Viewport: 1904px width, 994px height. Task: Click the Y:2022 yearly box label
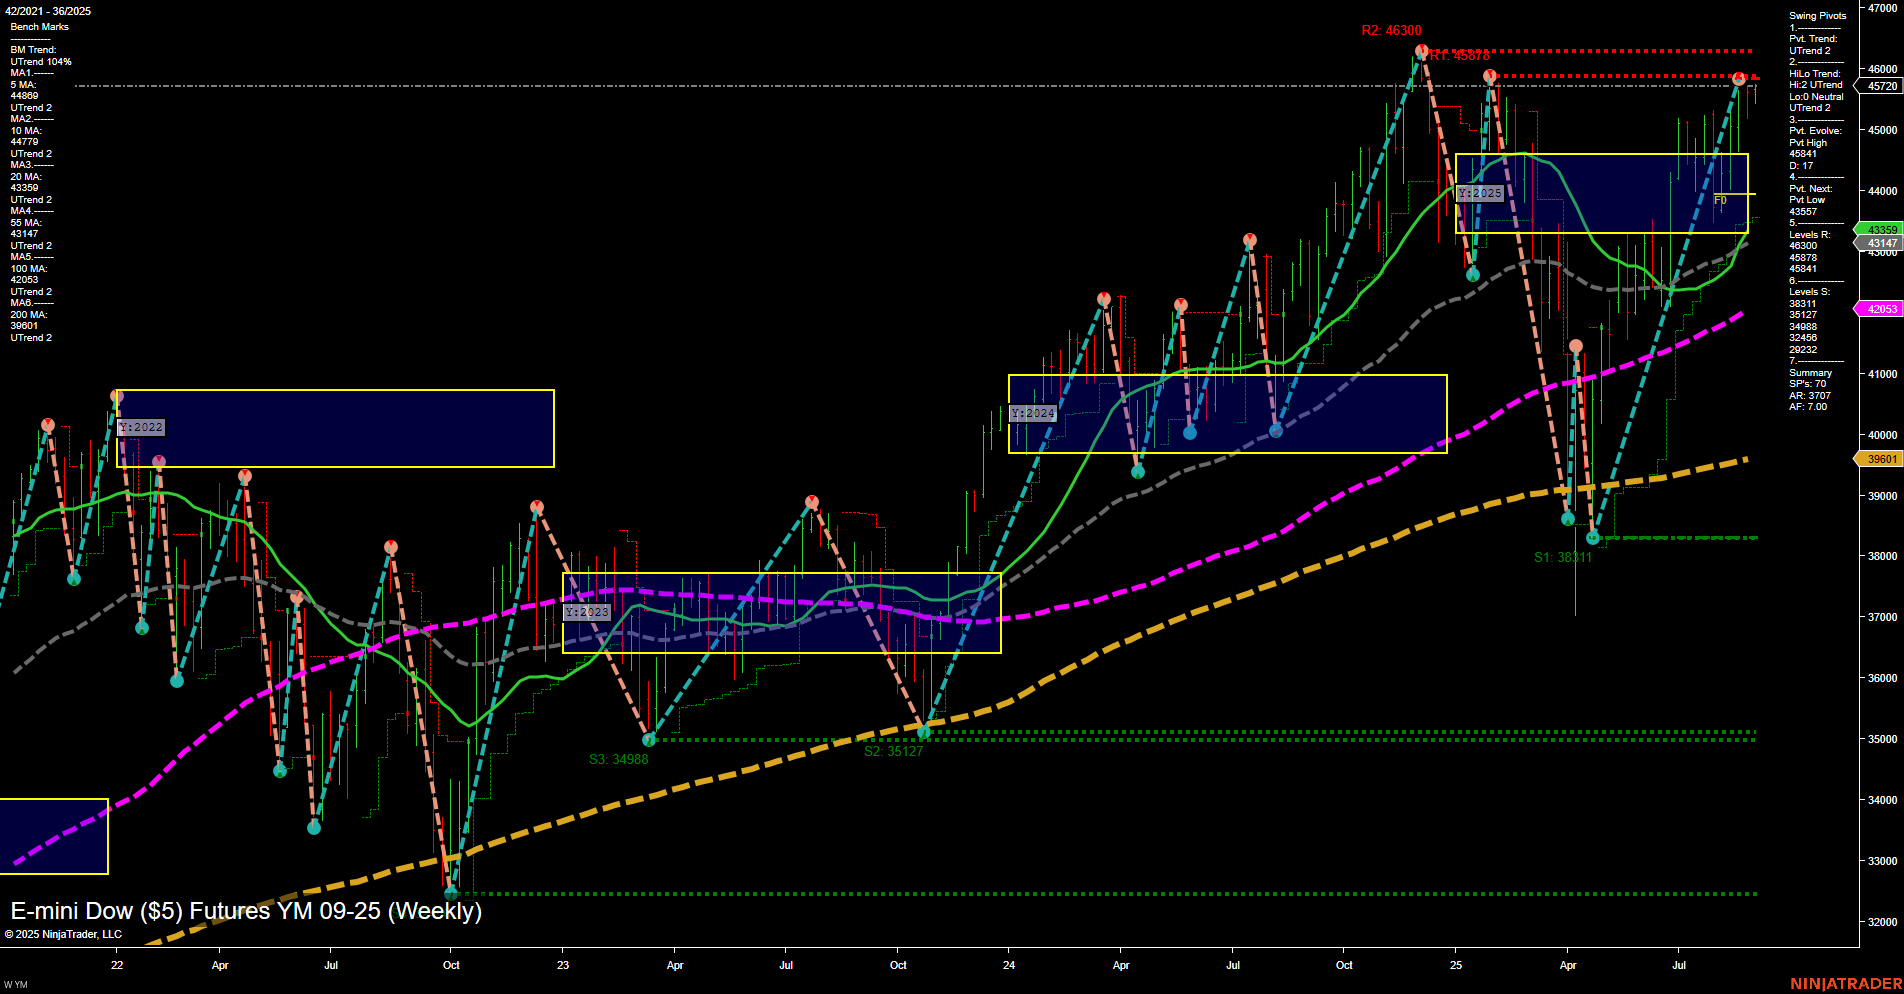[141, 427]
